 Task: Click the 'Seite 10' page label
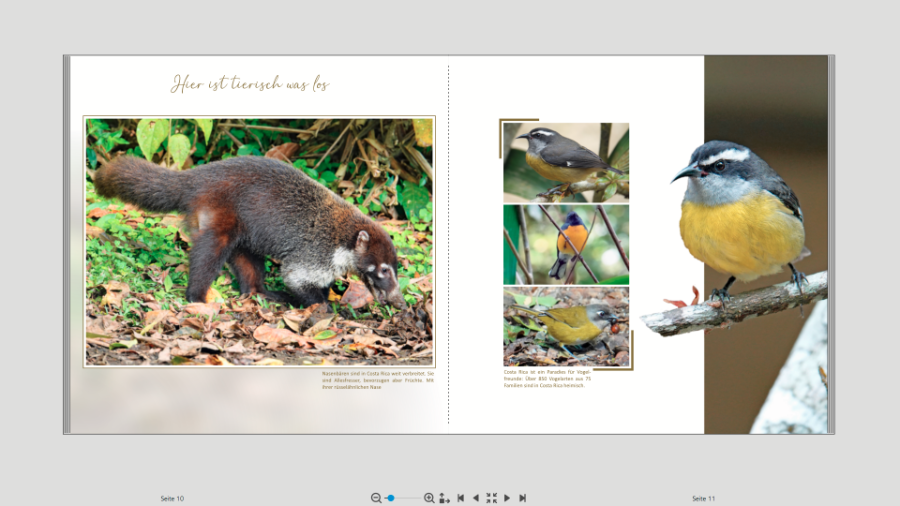coord(172,498)
